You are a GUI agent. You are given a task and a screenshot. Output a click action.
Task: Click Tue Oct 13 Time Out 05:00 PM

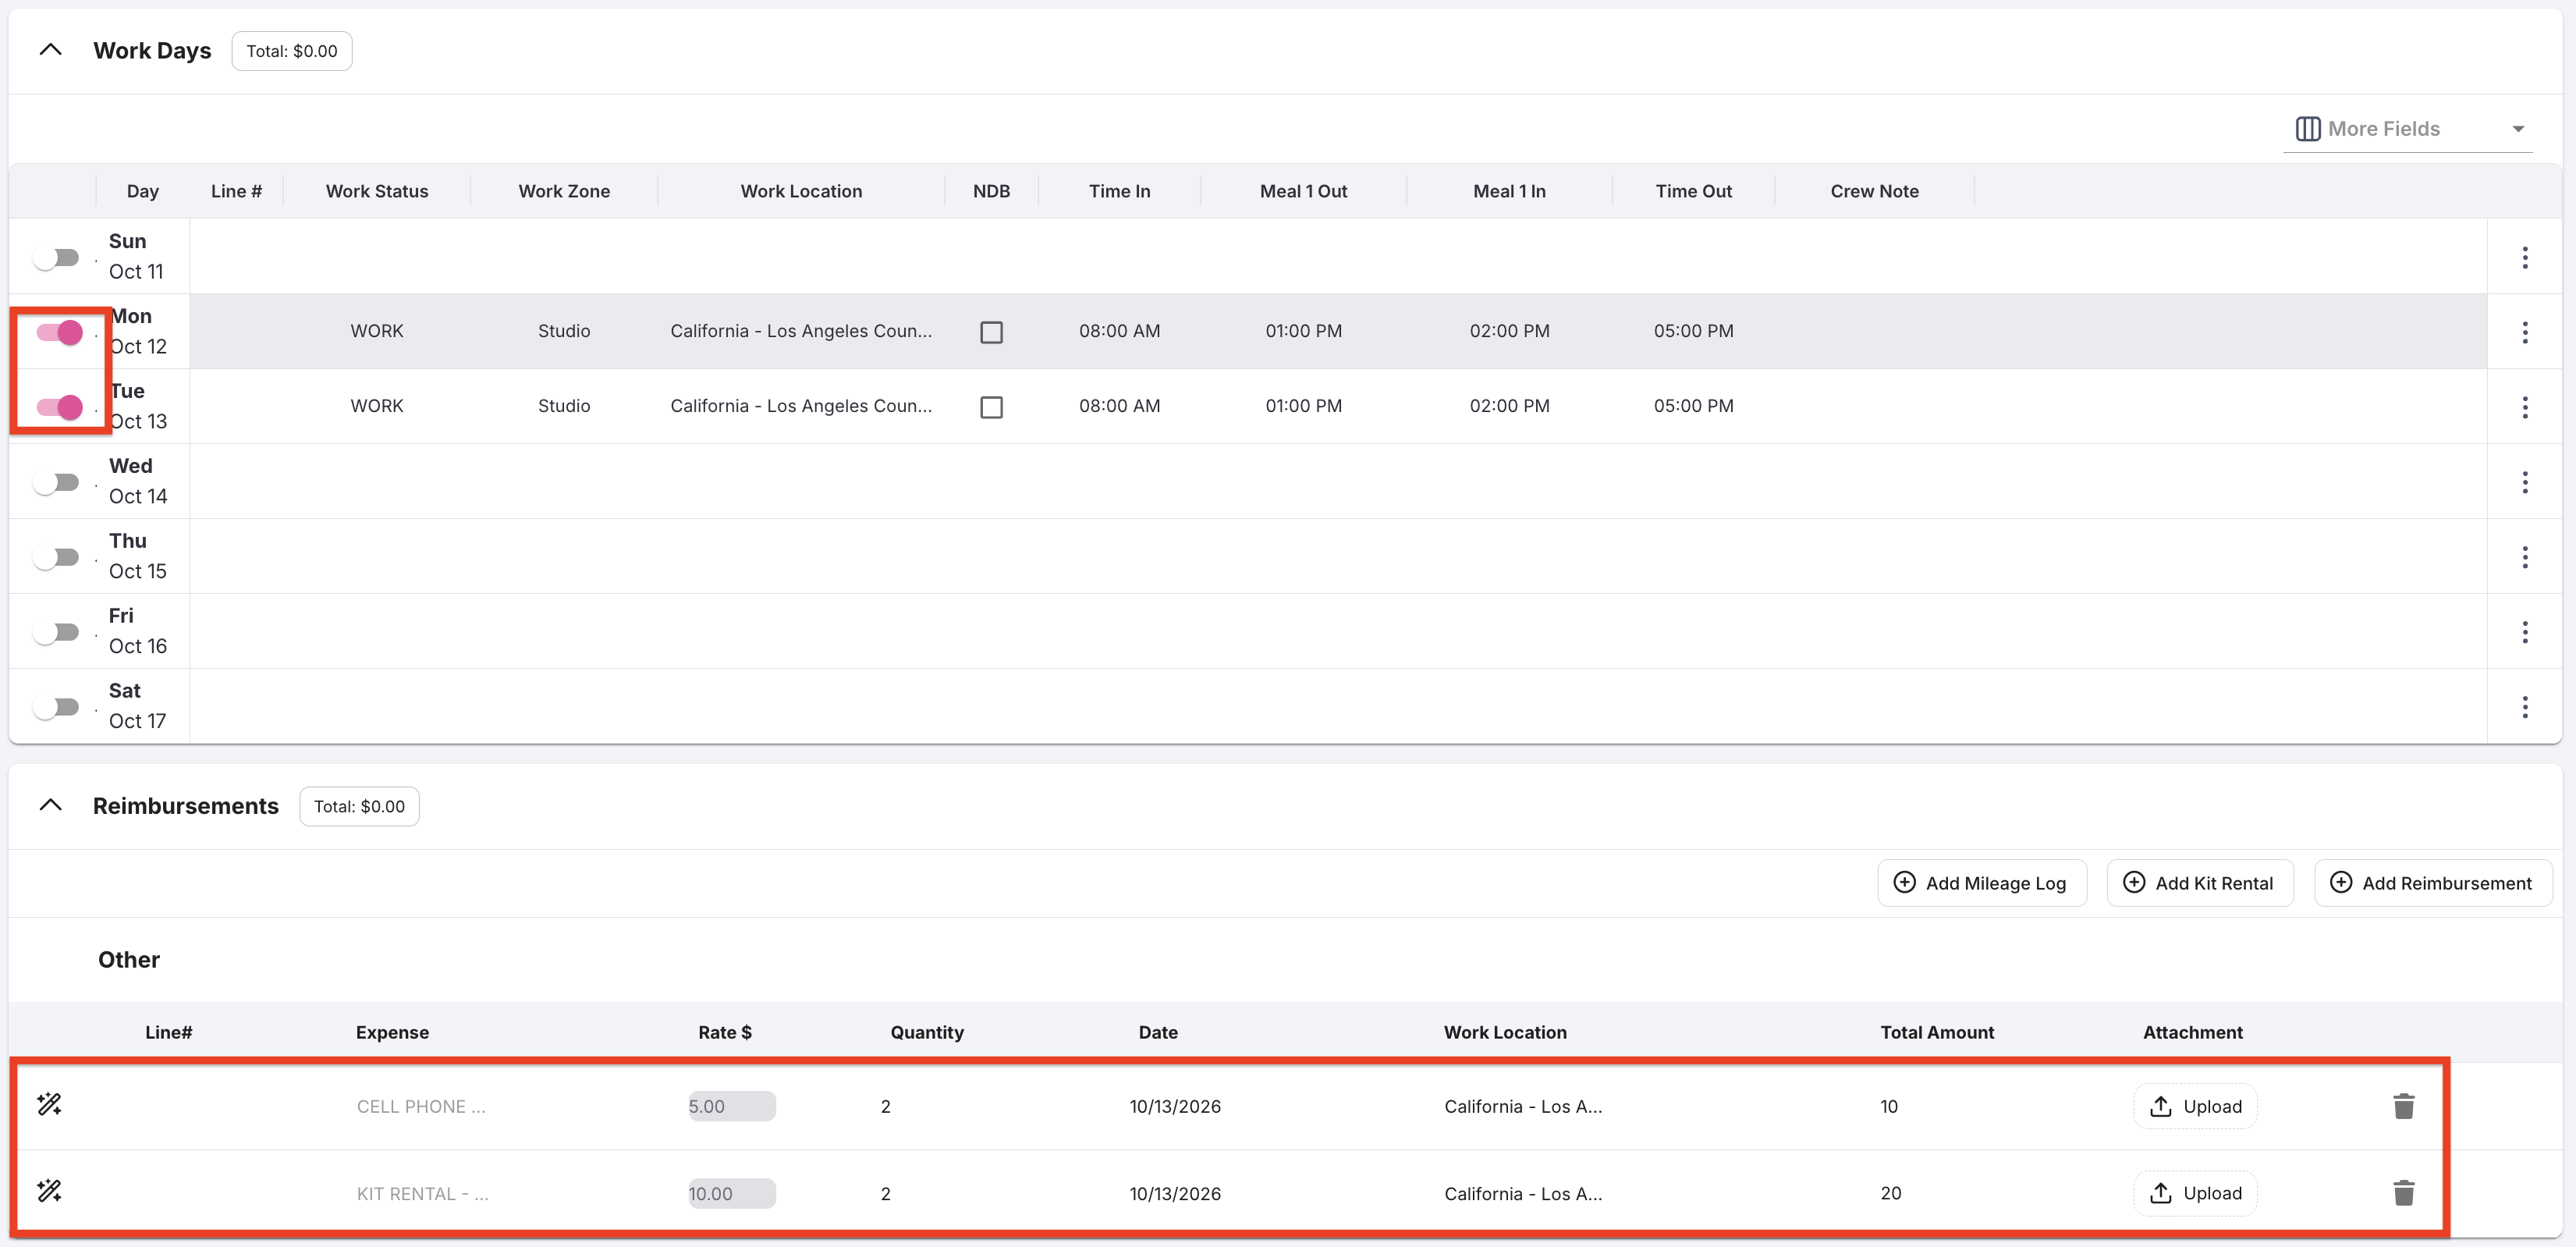point(1693,406)
